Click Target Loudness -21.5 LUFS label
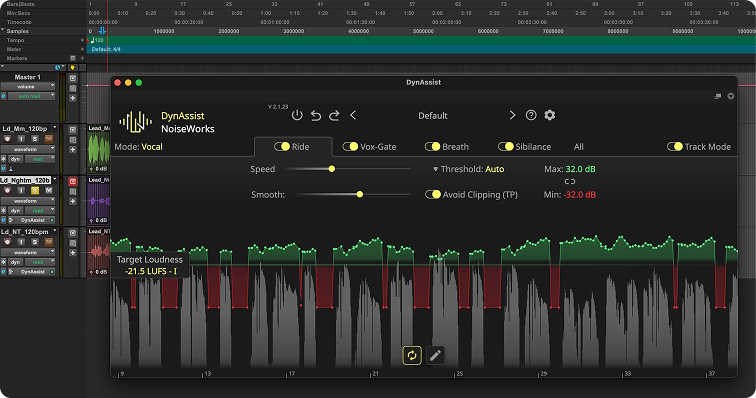 click(x=150, y=265)
